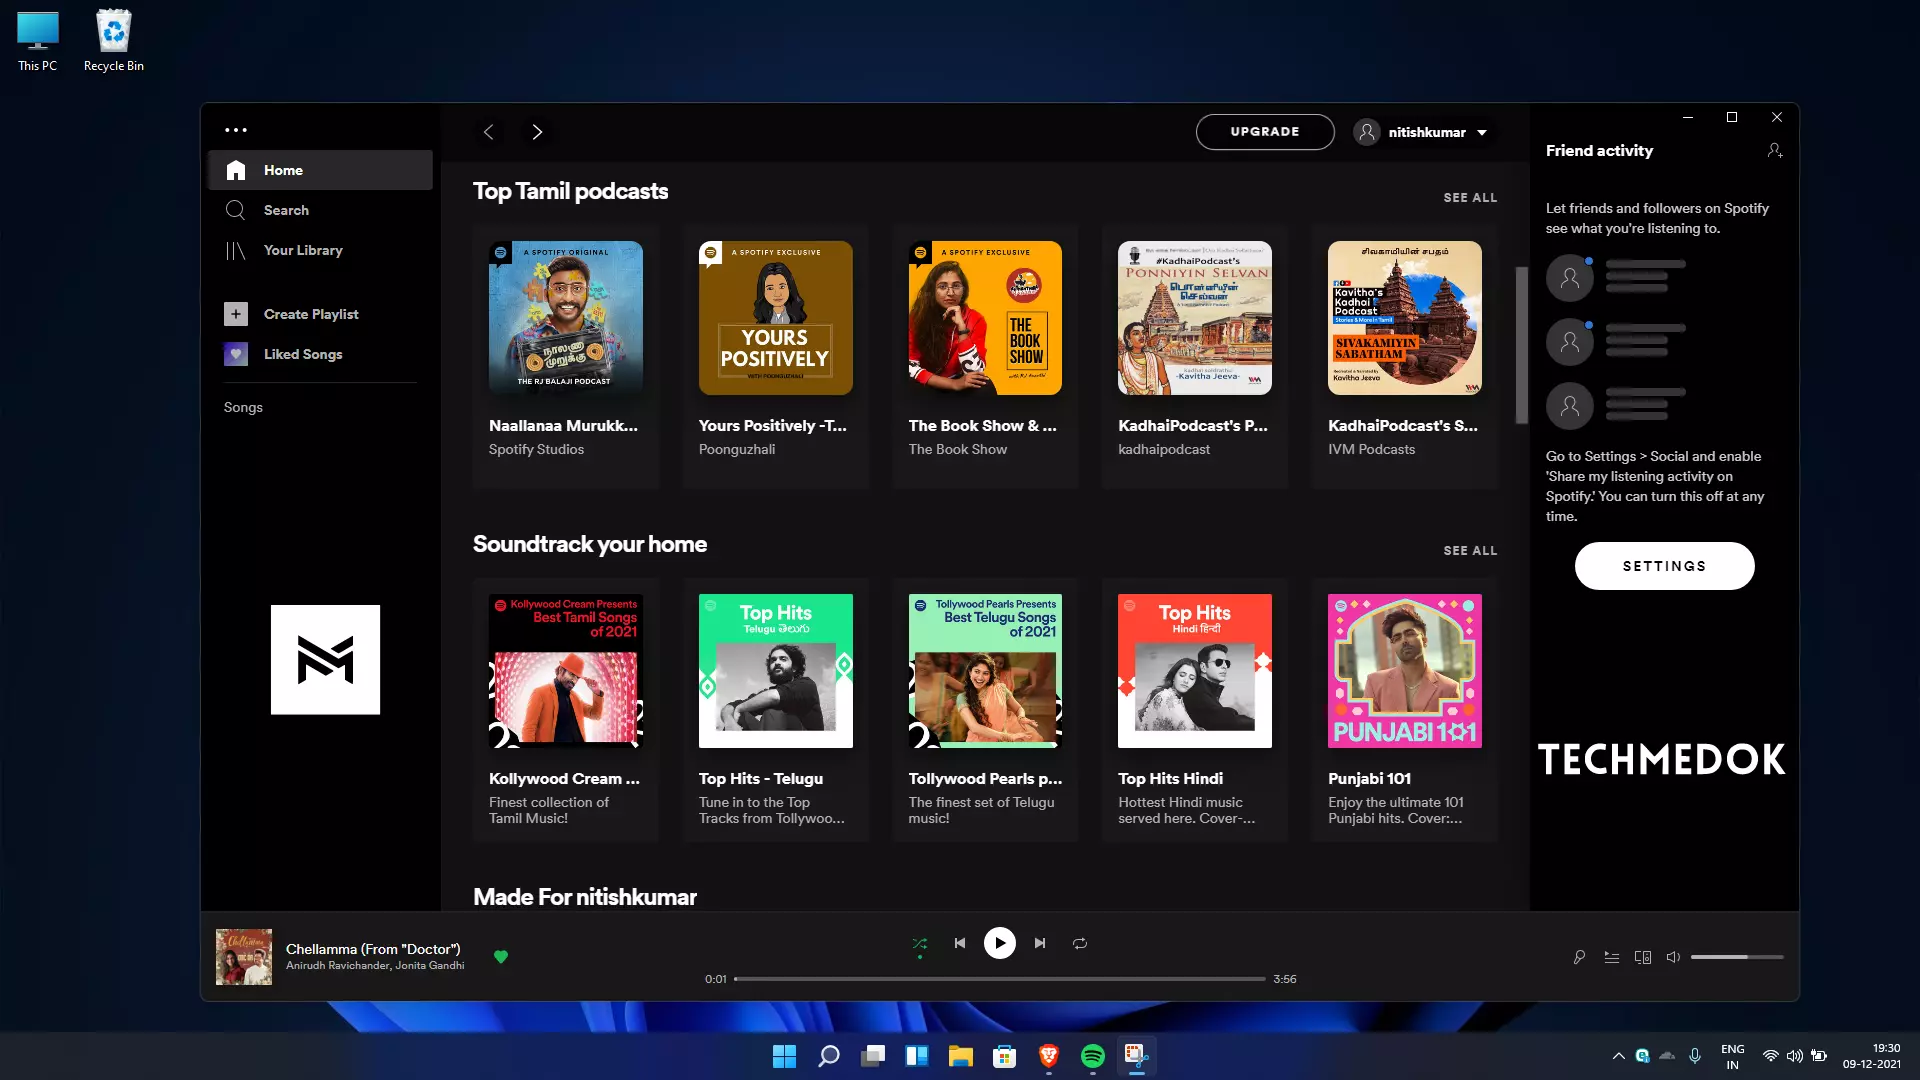Toggle shuffle playback
This screenshot has width=1920, height=1080.
[x=920, y=943]
